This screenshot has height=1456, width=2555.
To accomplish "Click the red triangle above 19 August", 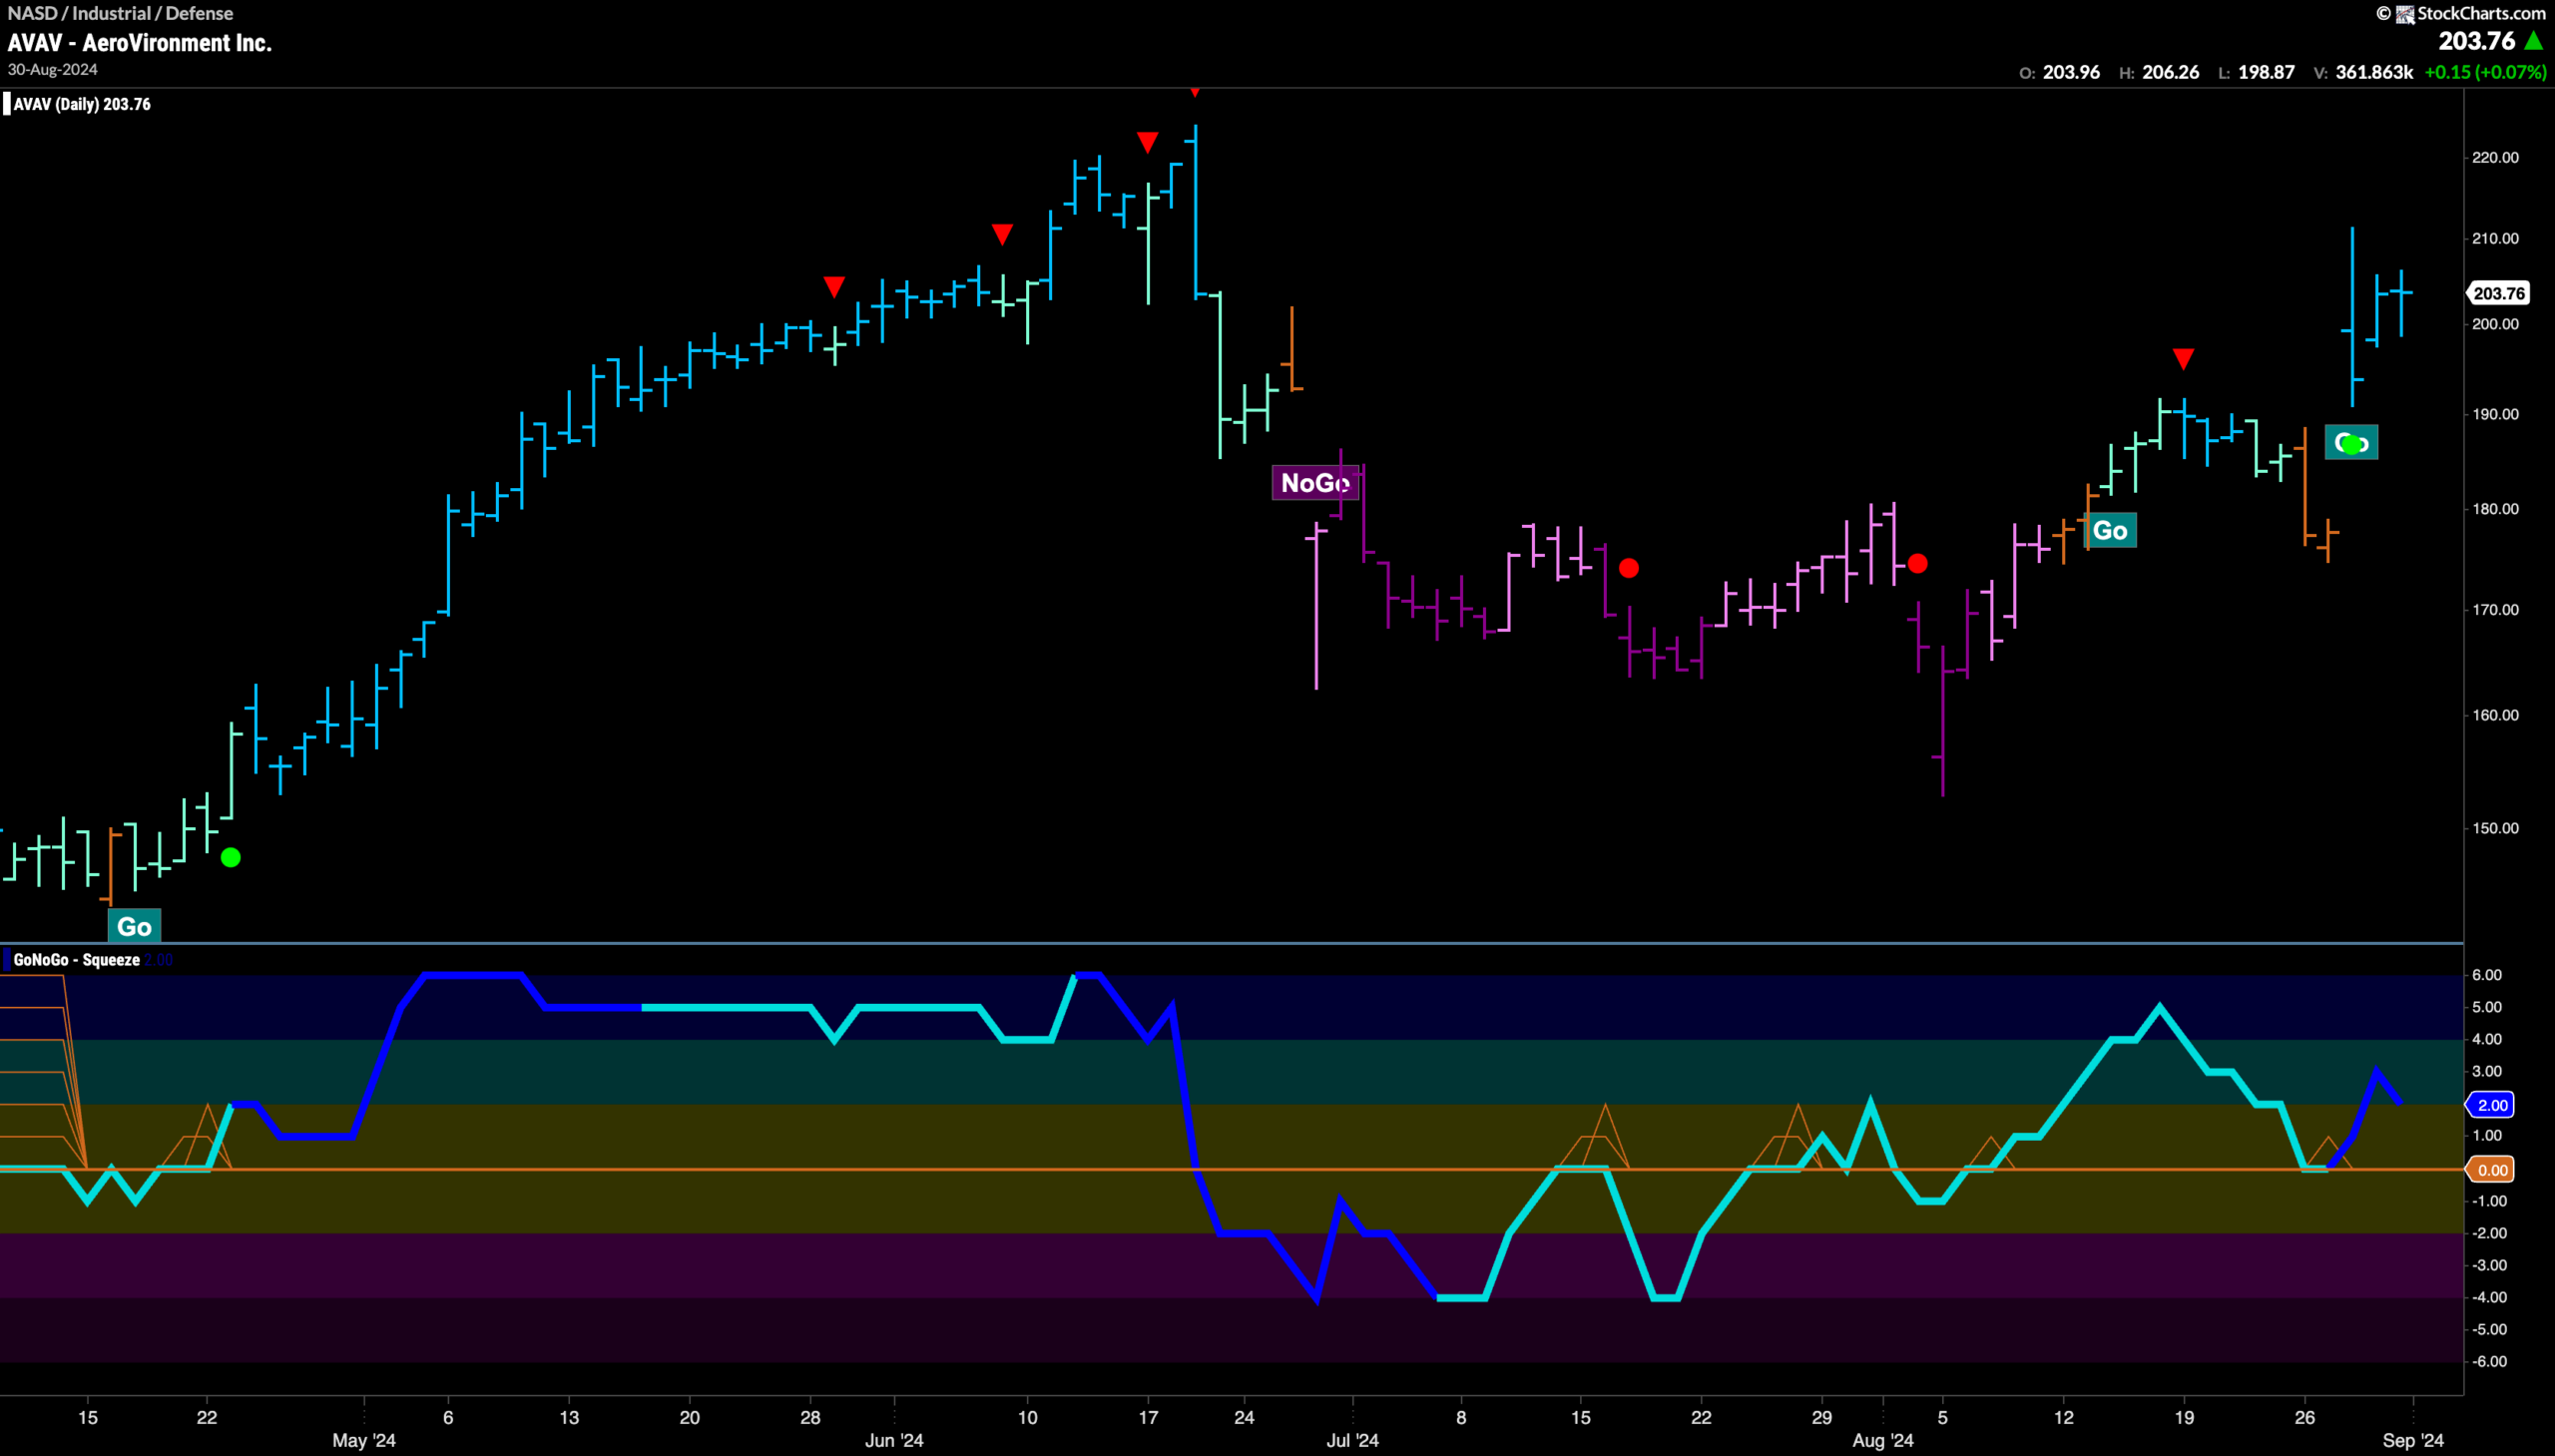I will [2183, 359].
